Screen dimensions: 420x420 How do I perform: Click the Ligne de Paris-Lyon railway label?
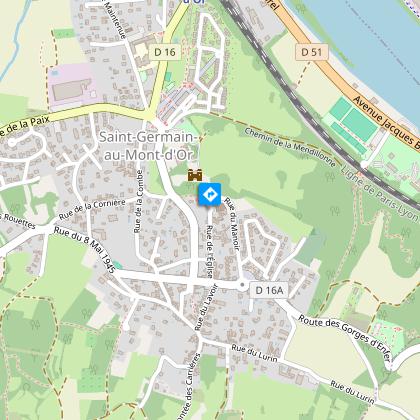pyautogui.click(x=379, y=193)
